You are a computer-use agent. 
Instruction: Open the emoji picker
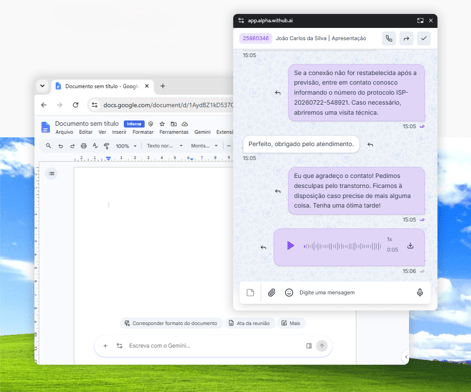pos(289,293)
